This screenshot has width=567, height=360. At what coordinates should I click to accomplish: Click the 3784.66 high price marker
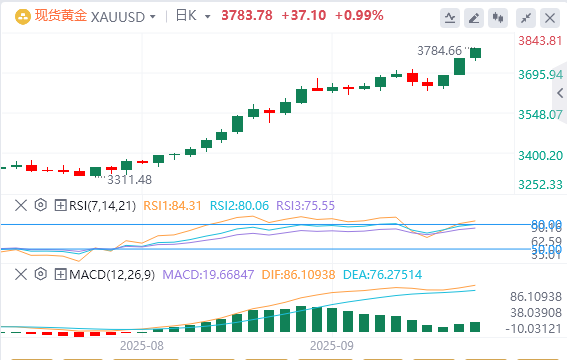pyautogui.click(x=440, y=51)
